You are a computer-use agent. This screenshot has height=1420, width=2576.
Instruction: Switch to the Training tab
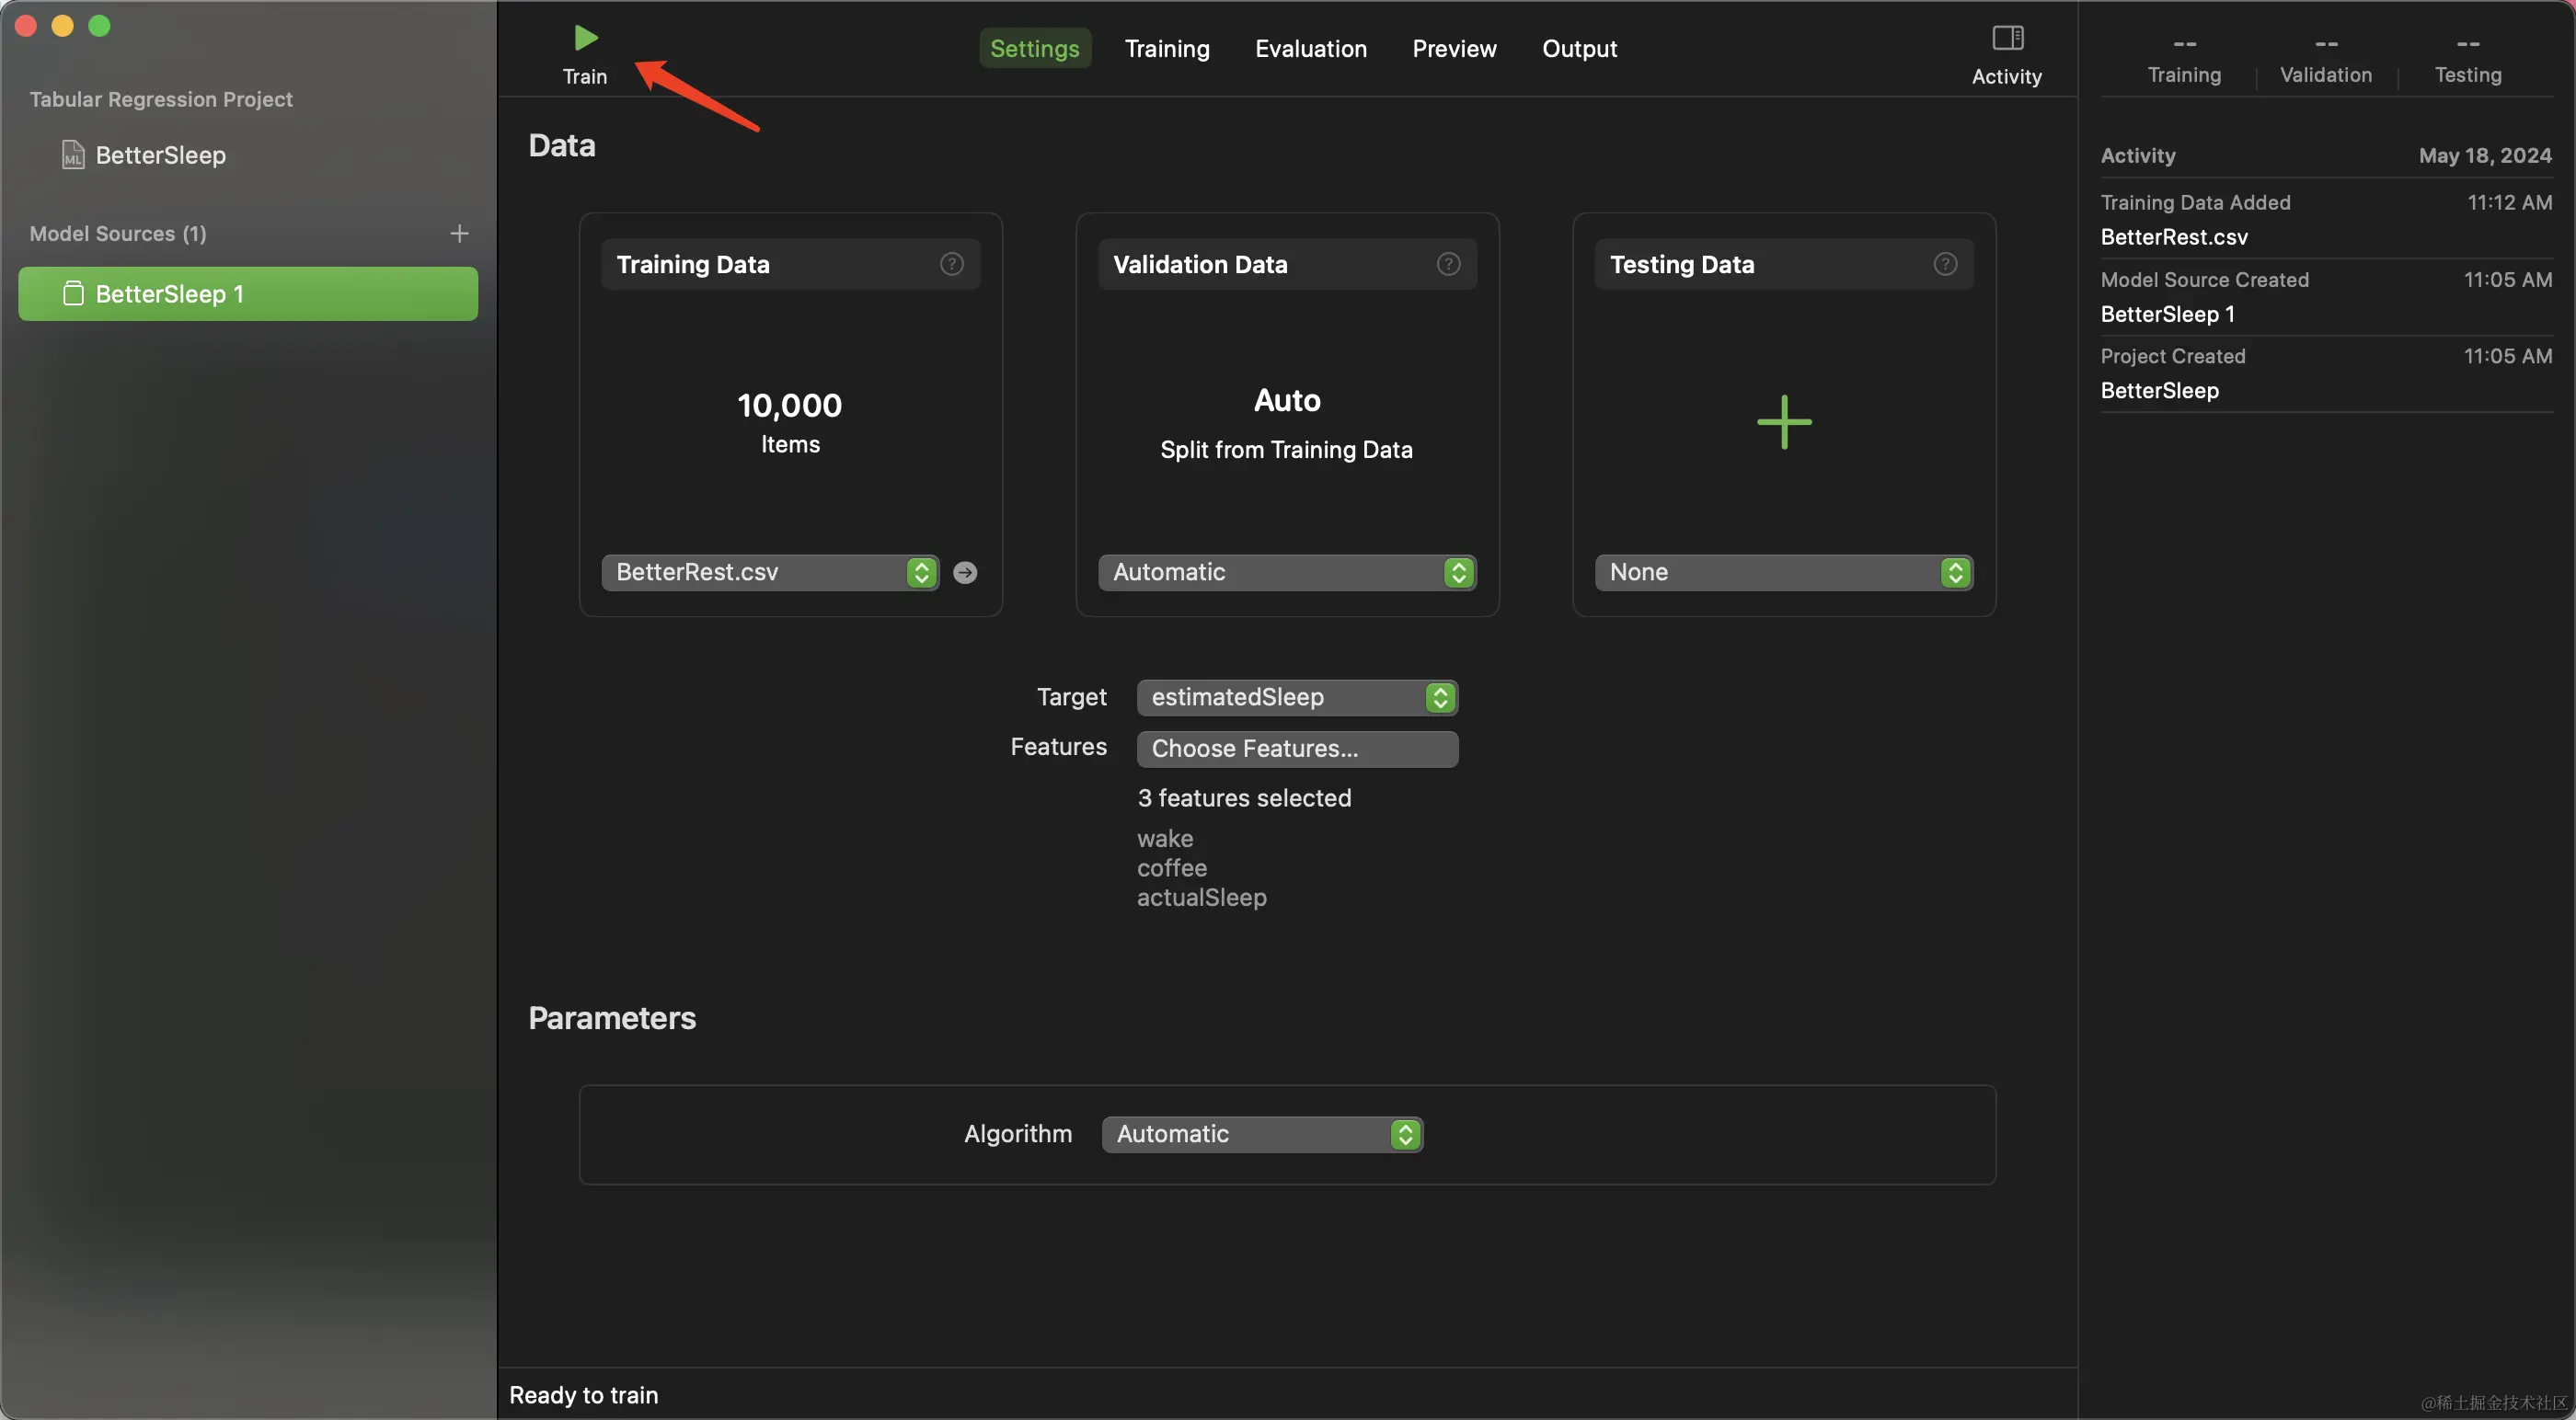[x=1166, y=48]
